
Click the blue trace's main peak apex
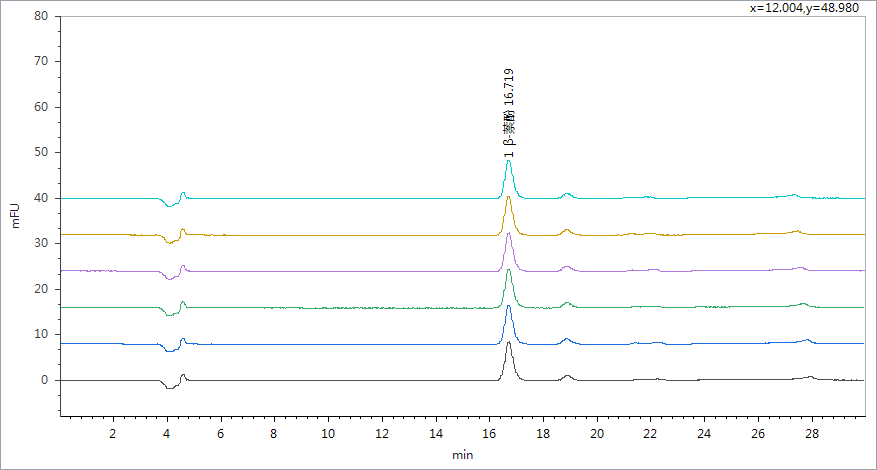point(508,306)
